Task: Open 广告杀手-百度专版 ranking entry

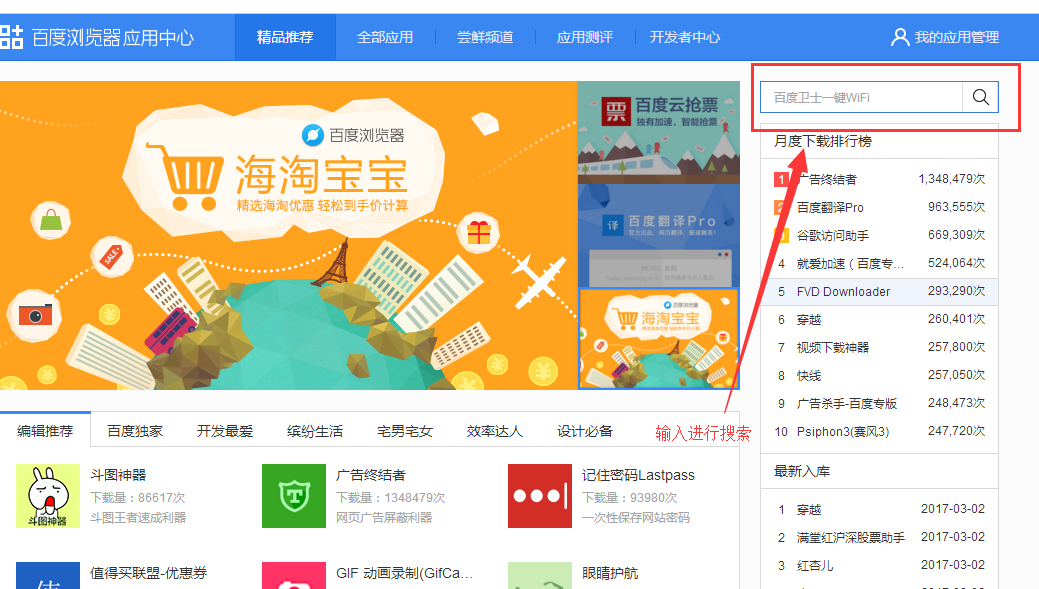Action: pos(847,403)
